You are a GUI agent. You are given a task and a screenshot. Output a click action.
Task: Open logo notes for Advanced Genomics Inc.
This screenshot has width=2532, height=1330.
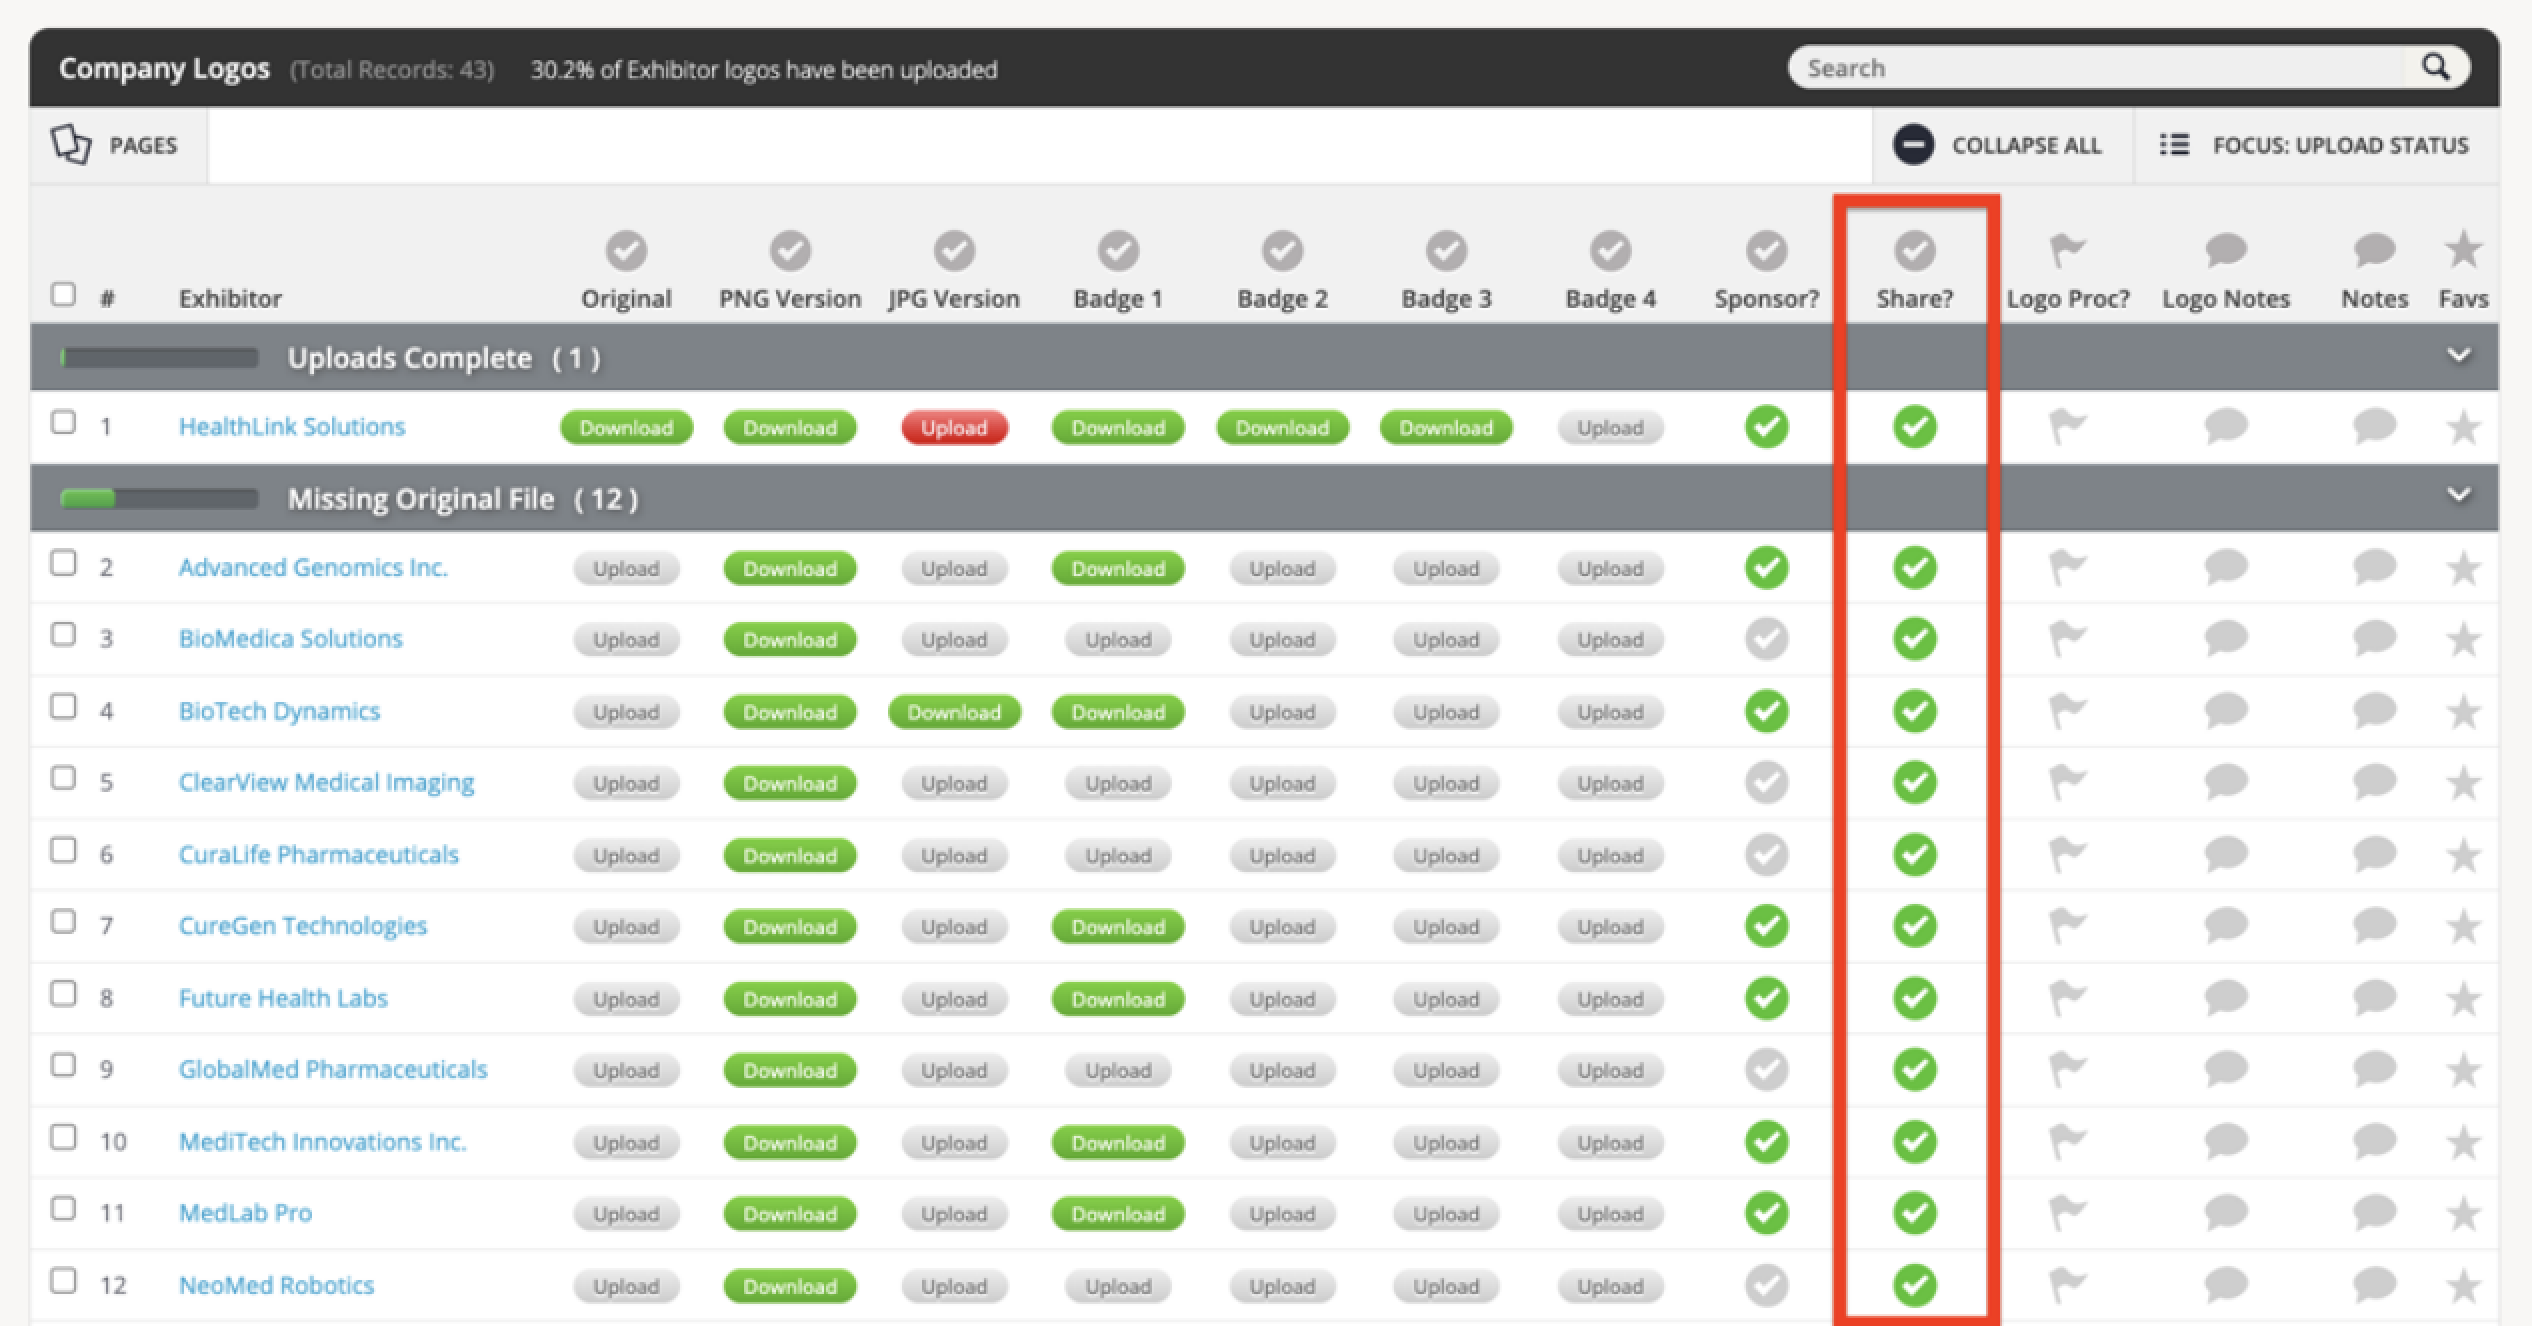point(2226,567)
